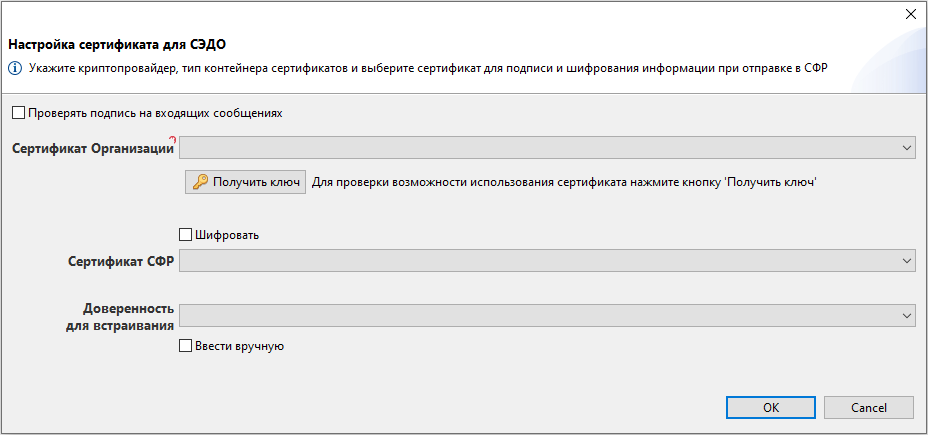The height and width of the screenshot is (435, 928).
Task: Expand the Доверенность для встраивания dropdown arrow
Action: click(907, 315)
